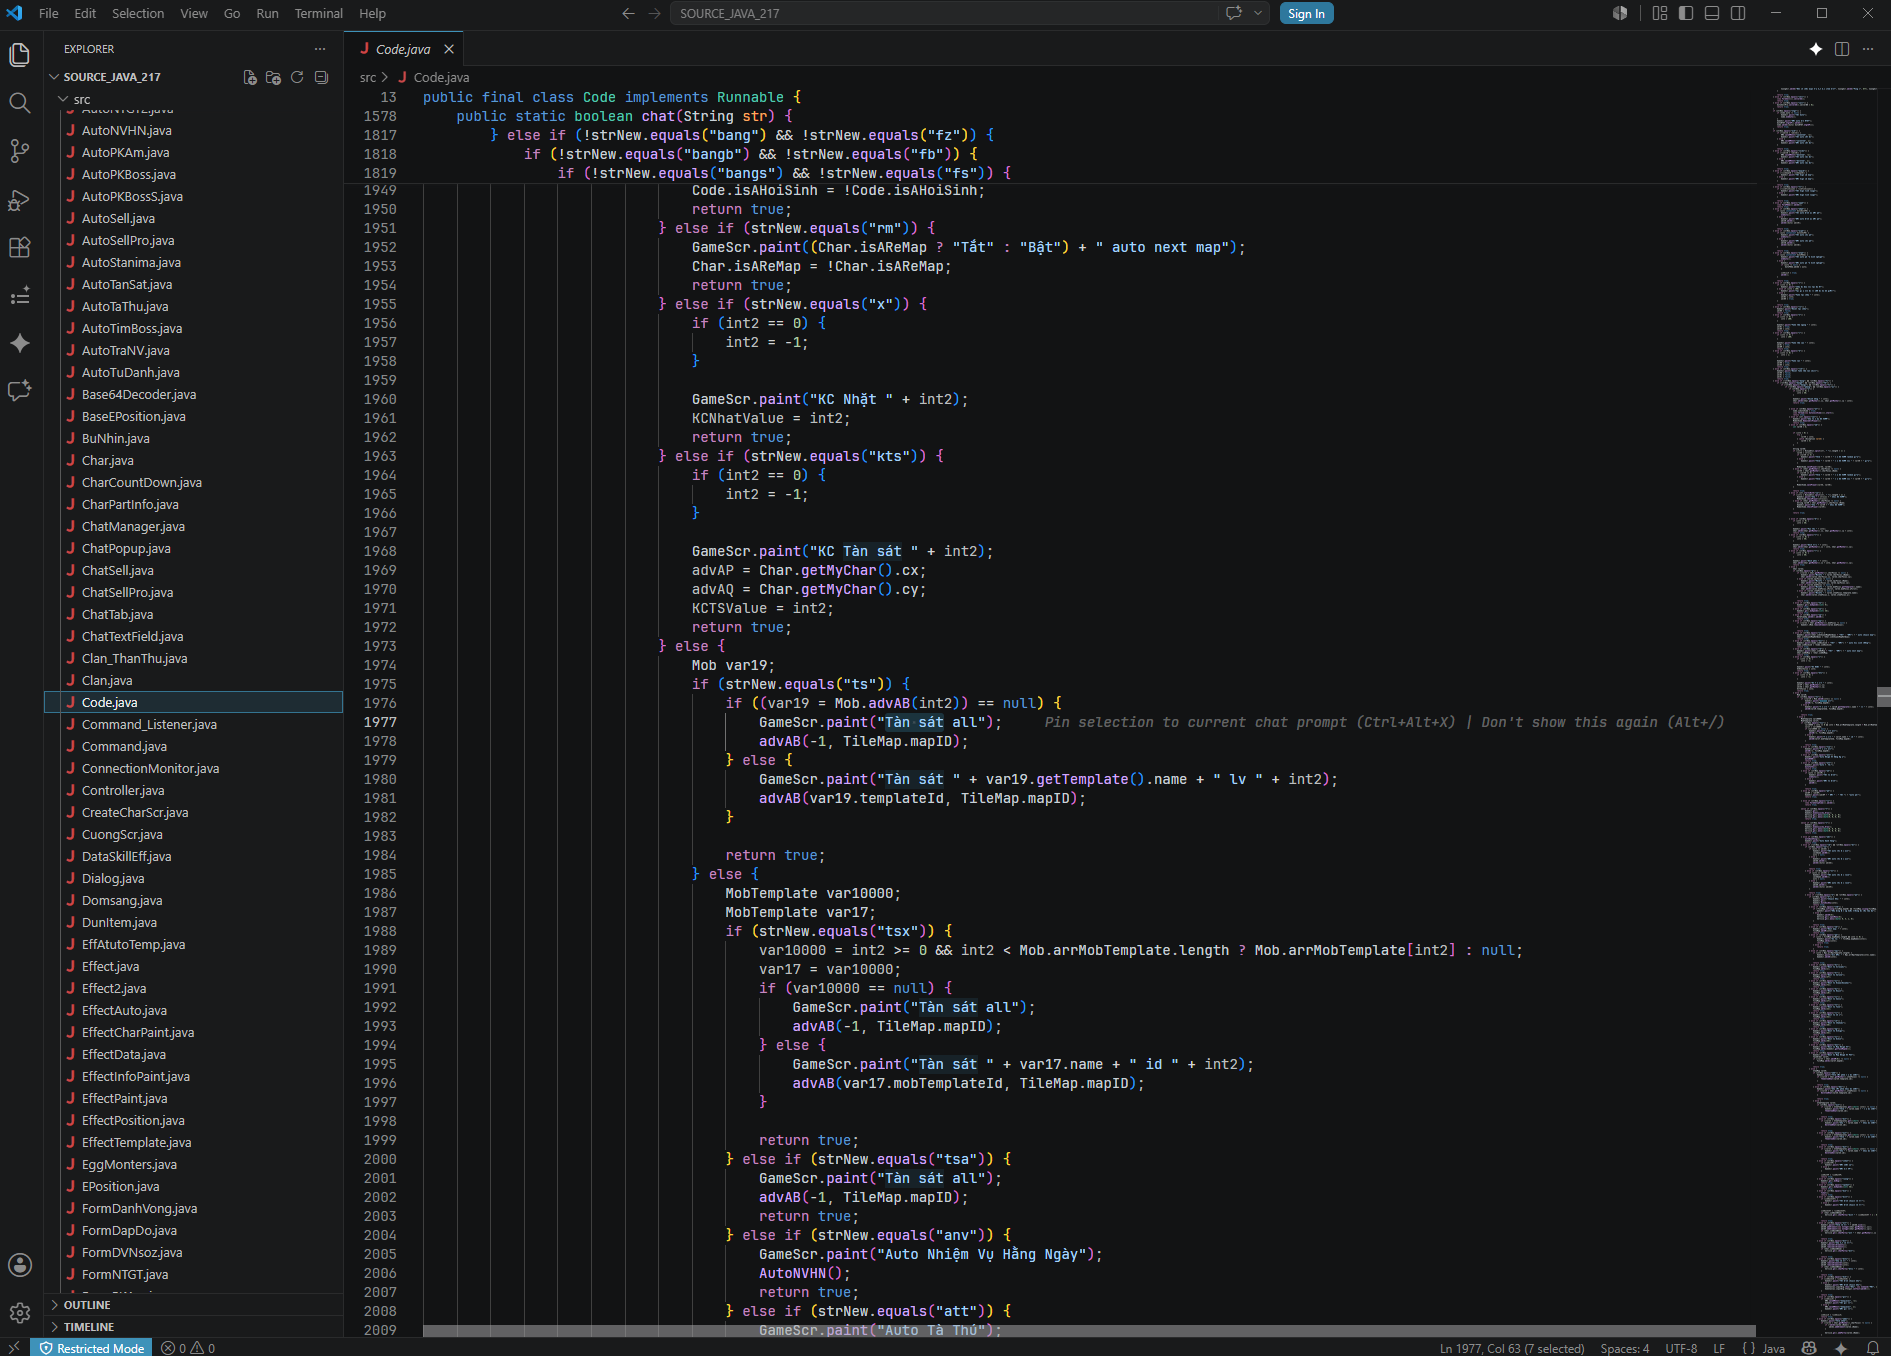Open the Extensions view
Screen dimensions: 1891x1356
pos(20,247)
